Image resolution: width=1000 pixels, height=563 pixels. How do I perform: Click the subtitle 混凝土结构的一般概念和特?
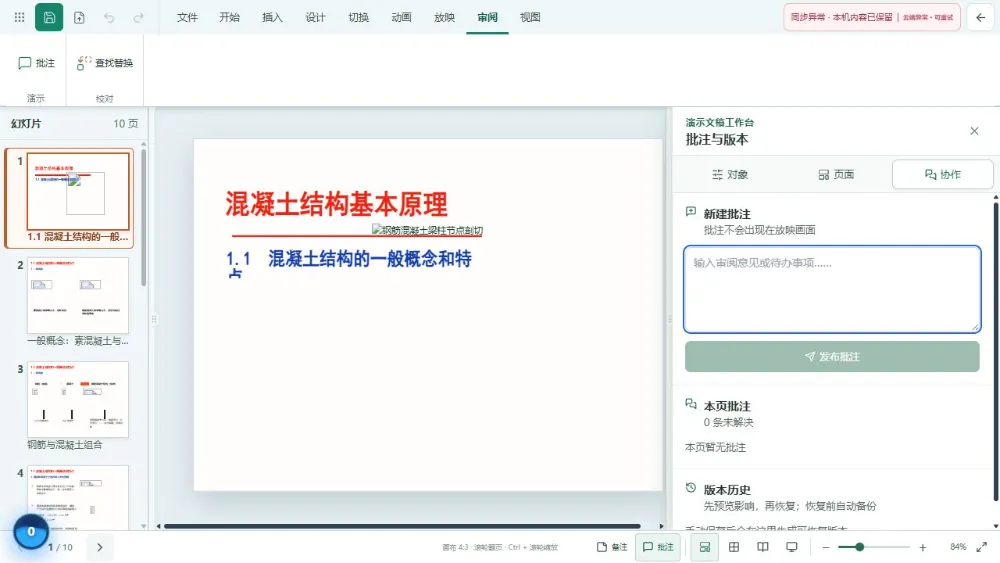(370, 259)
